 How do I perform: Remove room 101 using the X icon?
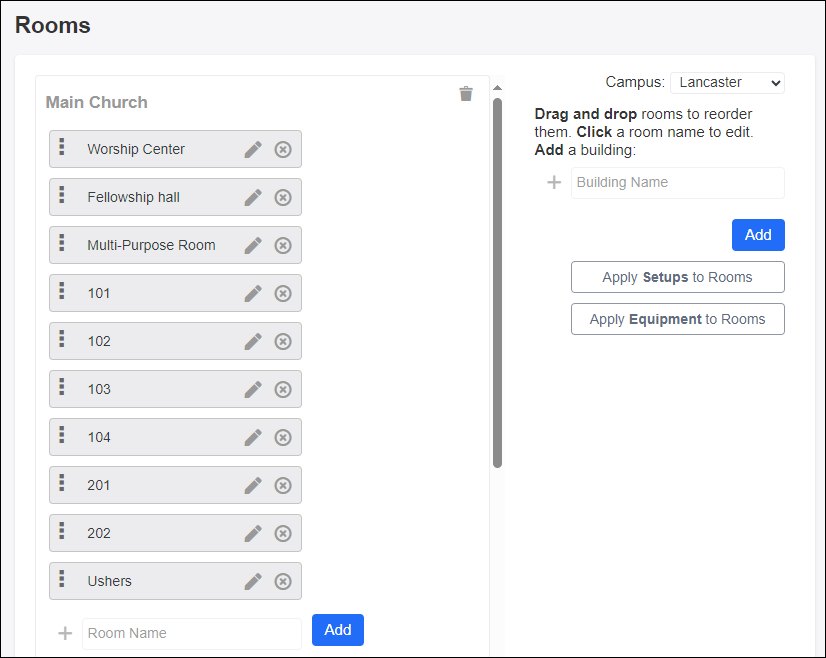coord(283,293)
